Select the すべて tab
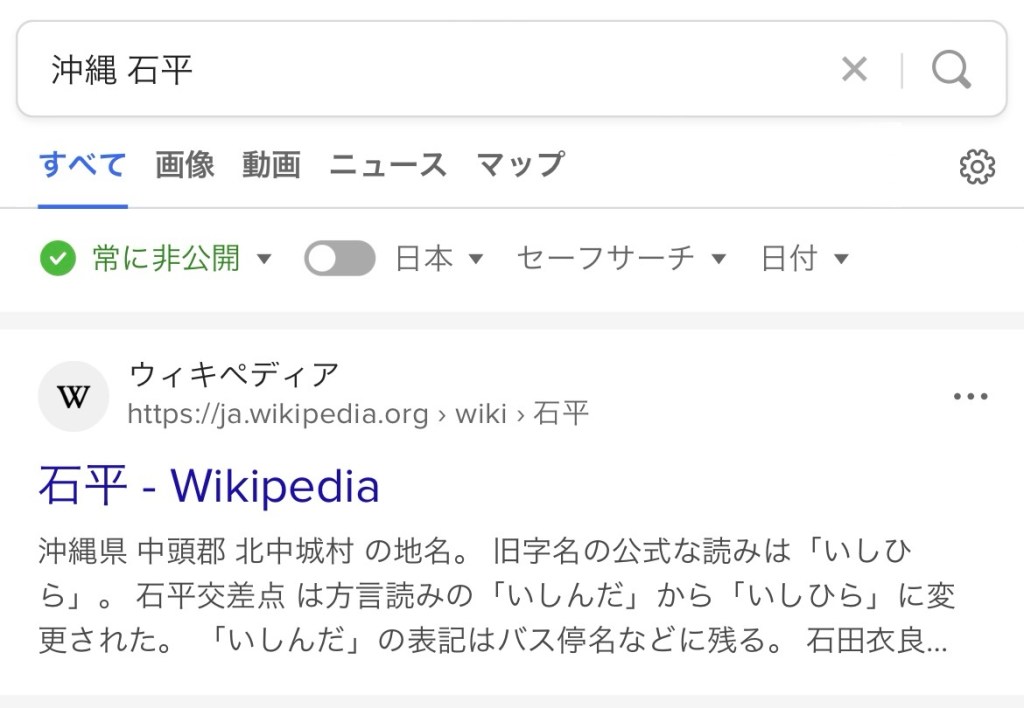Screen dimensions: 1024x708 [82, 165]
